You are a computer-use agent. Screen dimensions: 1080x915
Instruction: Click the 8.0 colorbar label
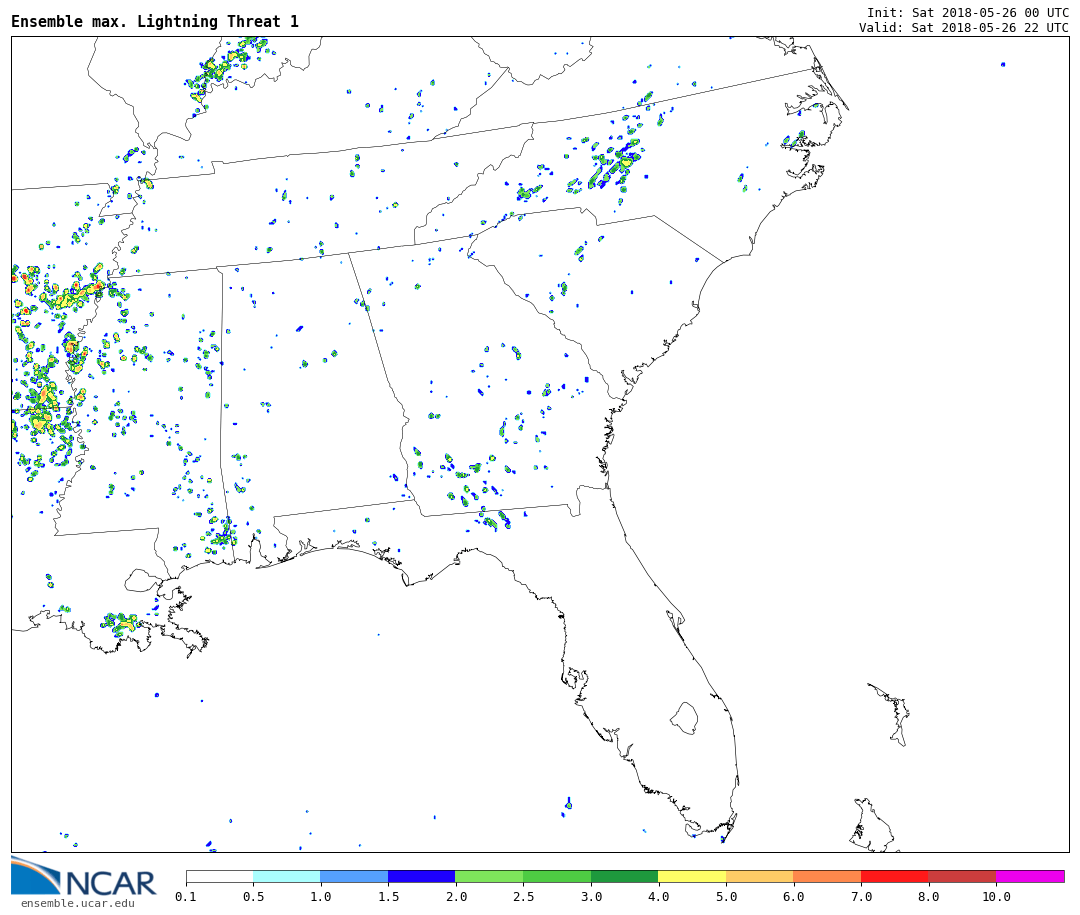(x=928, y=896)
